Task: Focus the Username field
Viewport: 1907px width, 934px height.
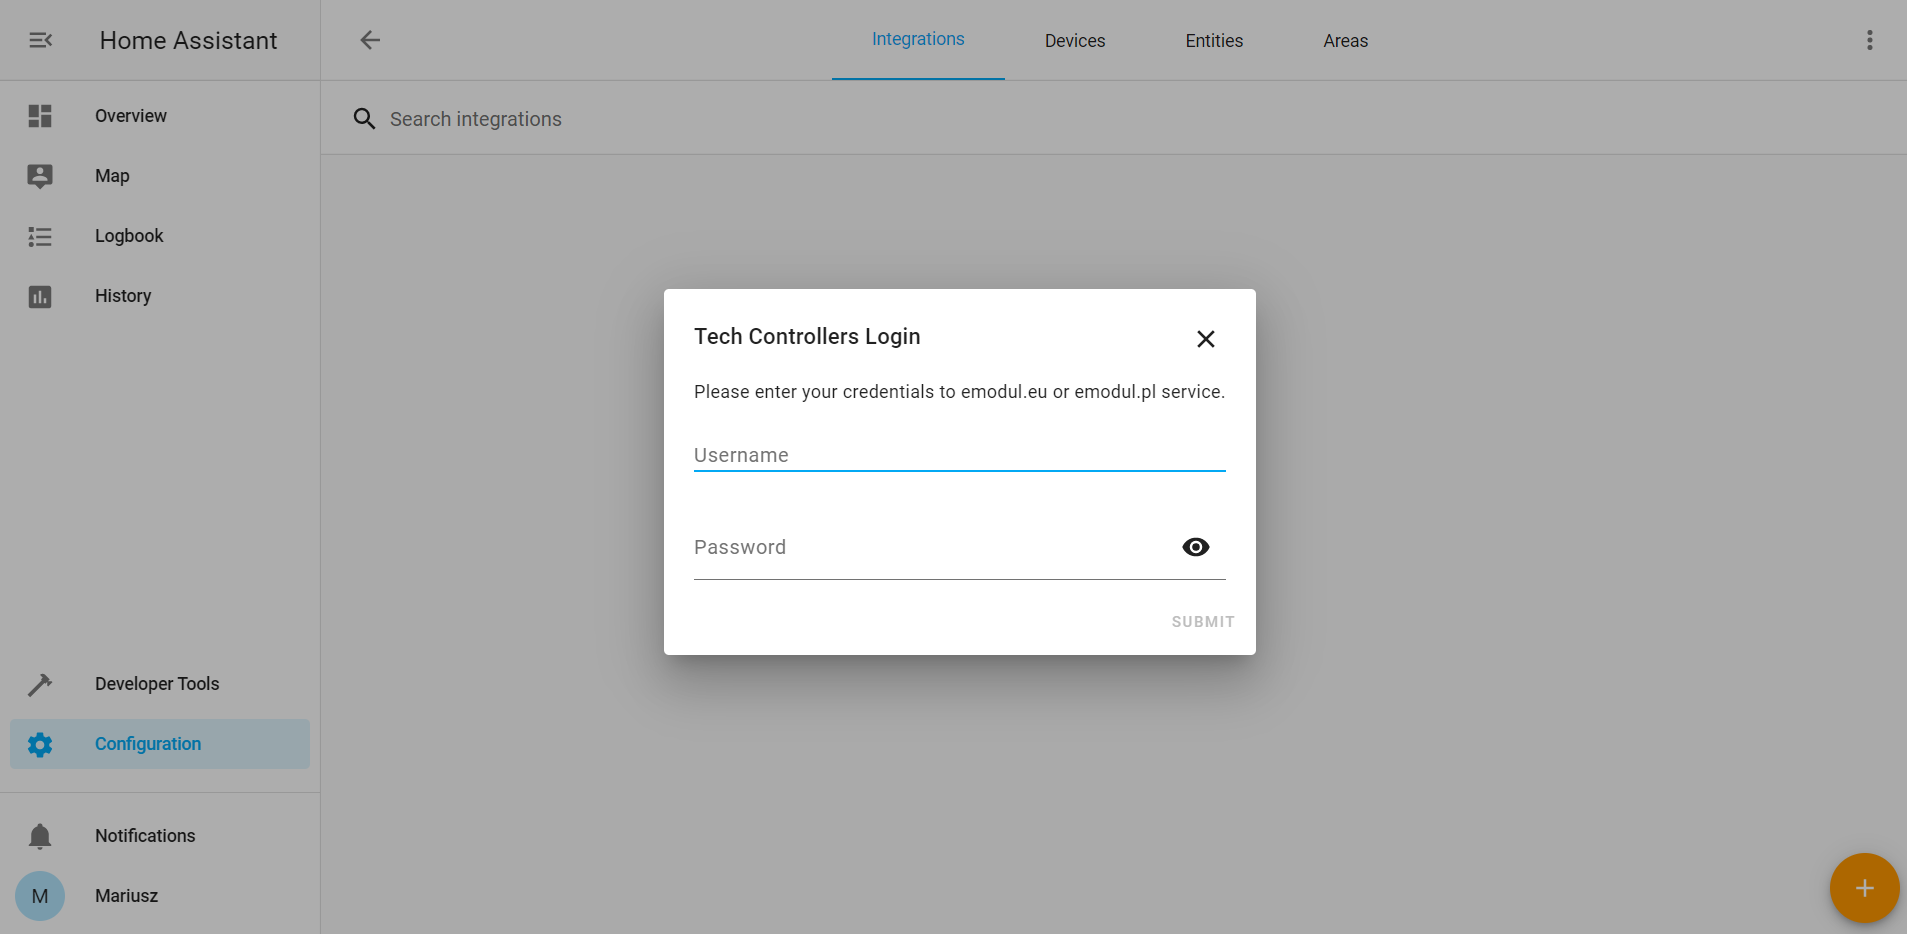Action: point(960,455)
